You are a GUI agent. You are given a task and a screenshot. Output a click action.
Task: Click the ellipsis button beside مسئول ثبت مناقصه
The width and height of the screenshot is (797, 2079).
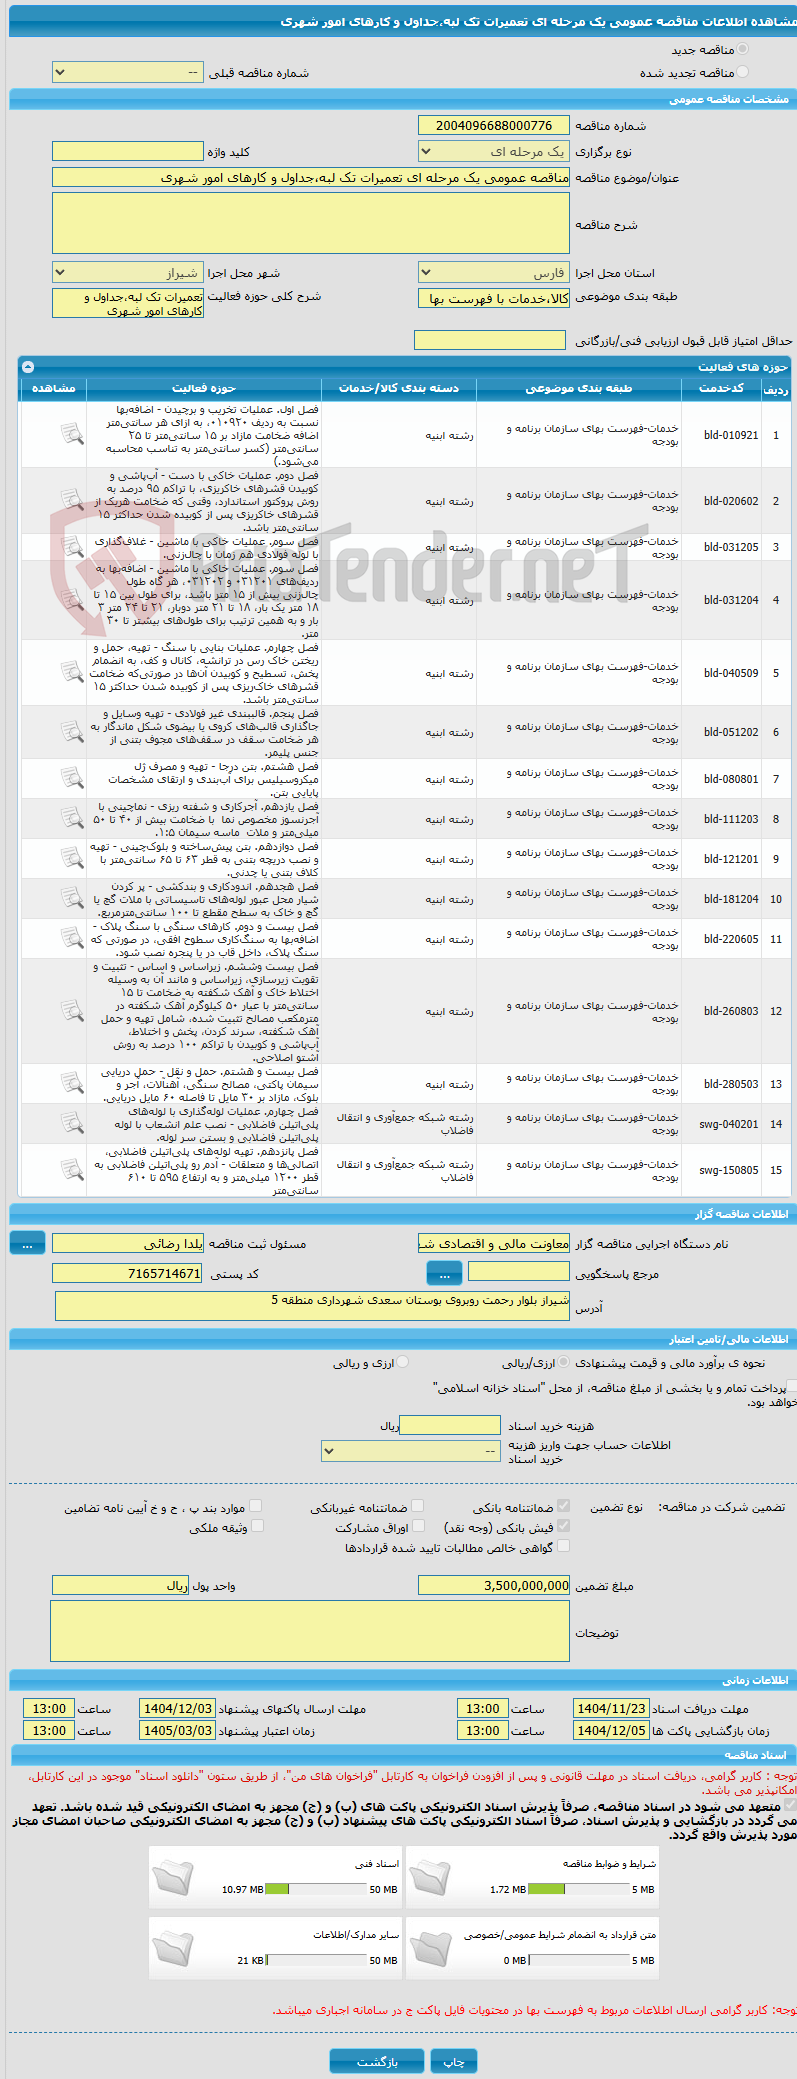pyautogui.click(x=27, y=1242)
